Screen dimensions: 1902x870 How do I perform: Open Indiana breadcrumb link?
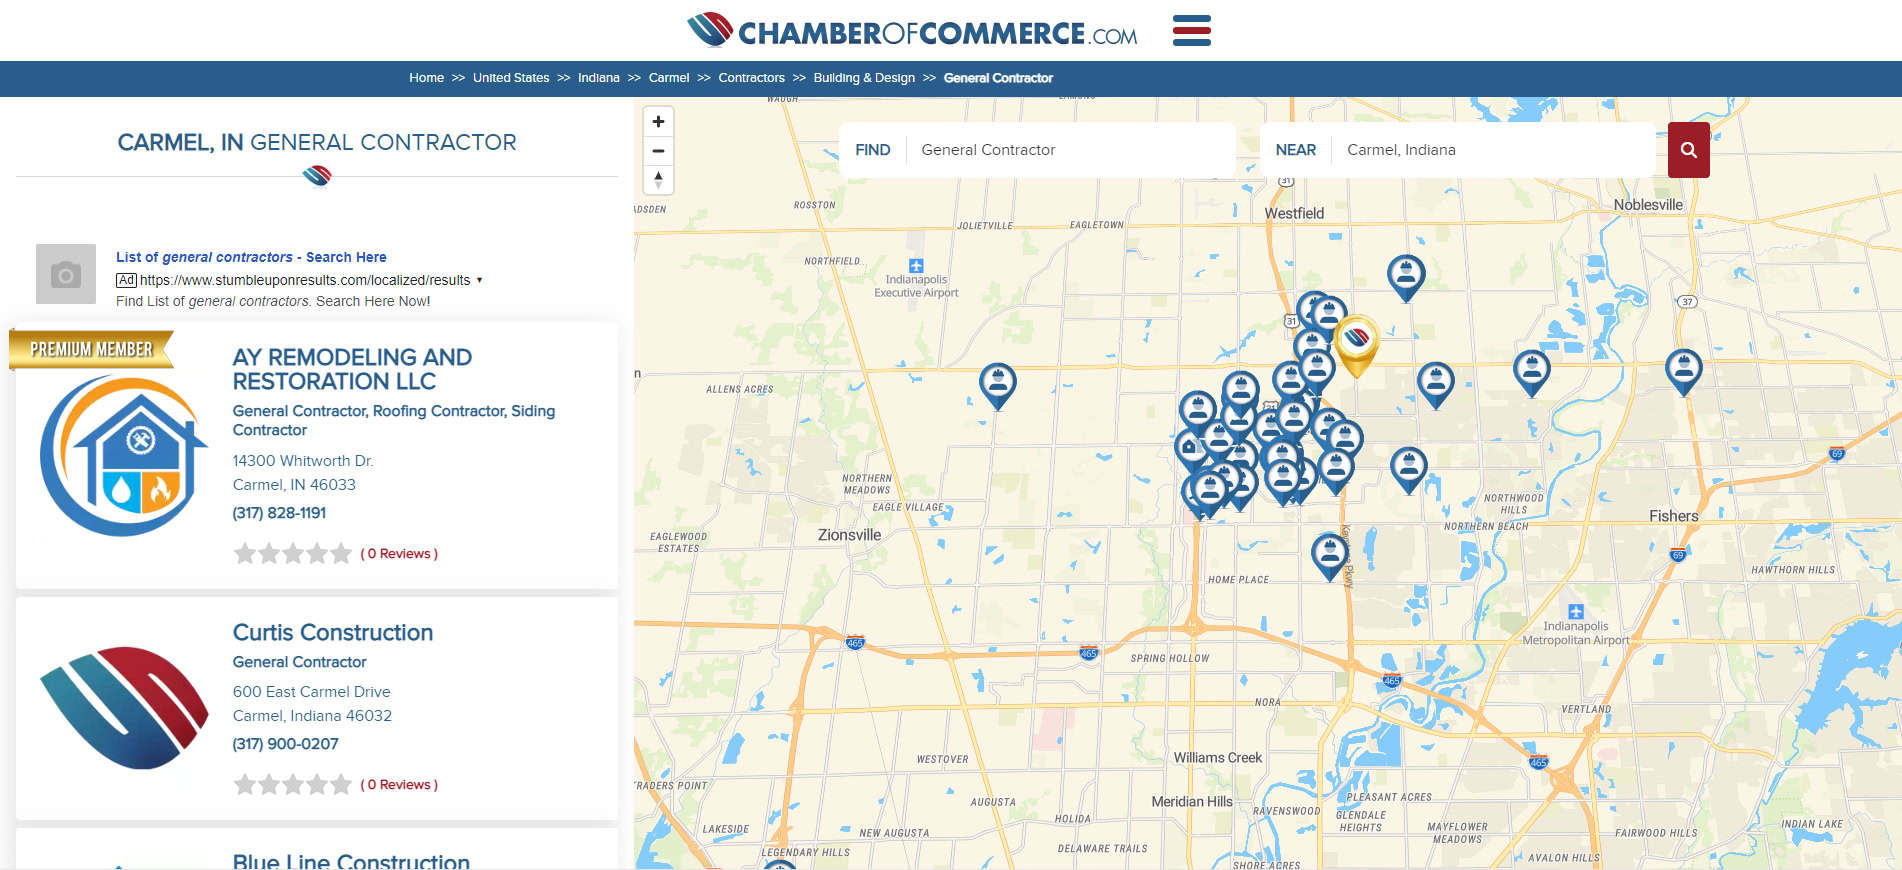pos(598,78)
